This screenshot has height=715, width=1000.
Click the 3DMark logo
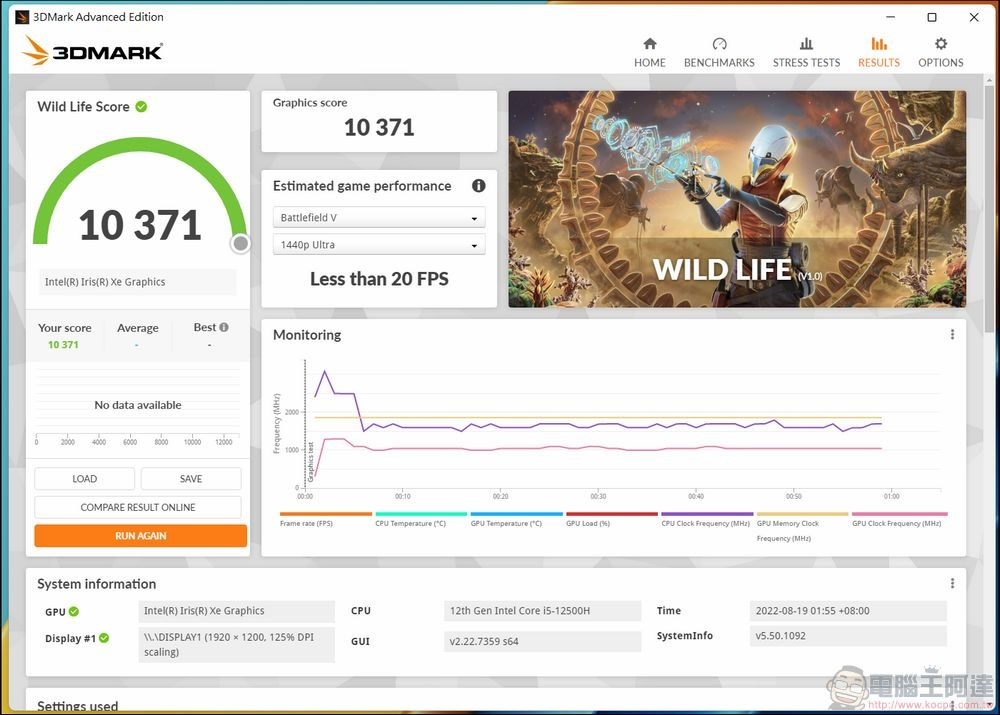point(92,50)
